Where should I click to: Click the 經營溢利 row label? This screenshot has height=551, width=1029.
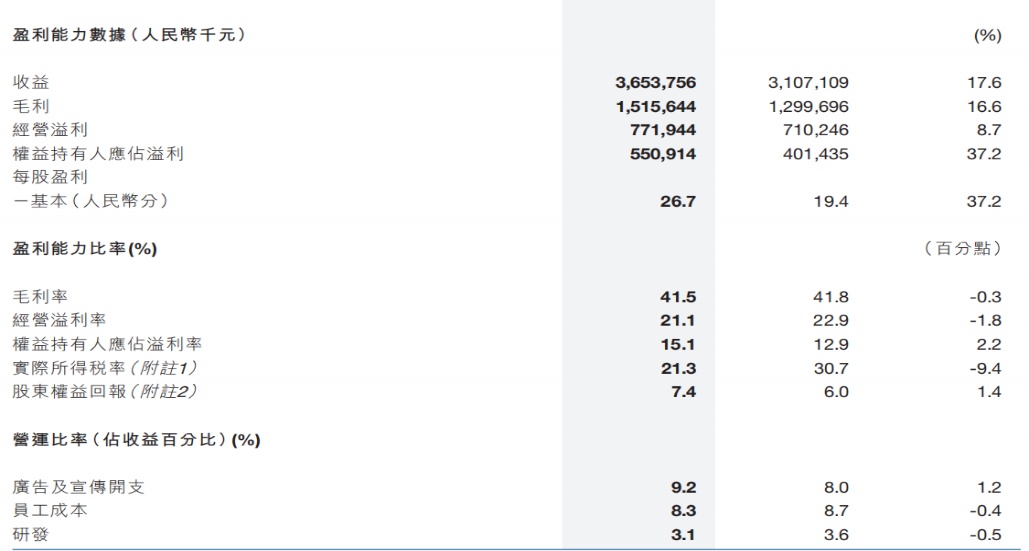50,130
